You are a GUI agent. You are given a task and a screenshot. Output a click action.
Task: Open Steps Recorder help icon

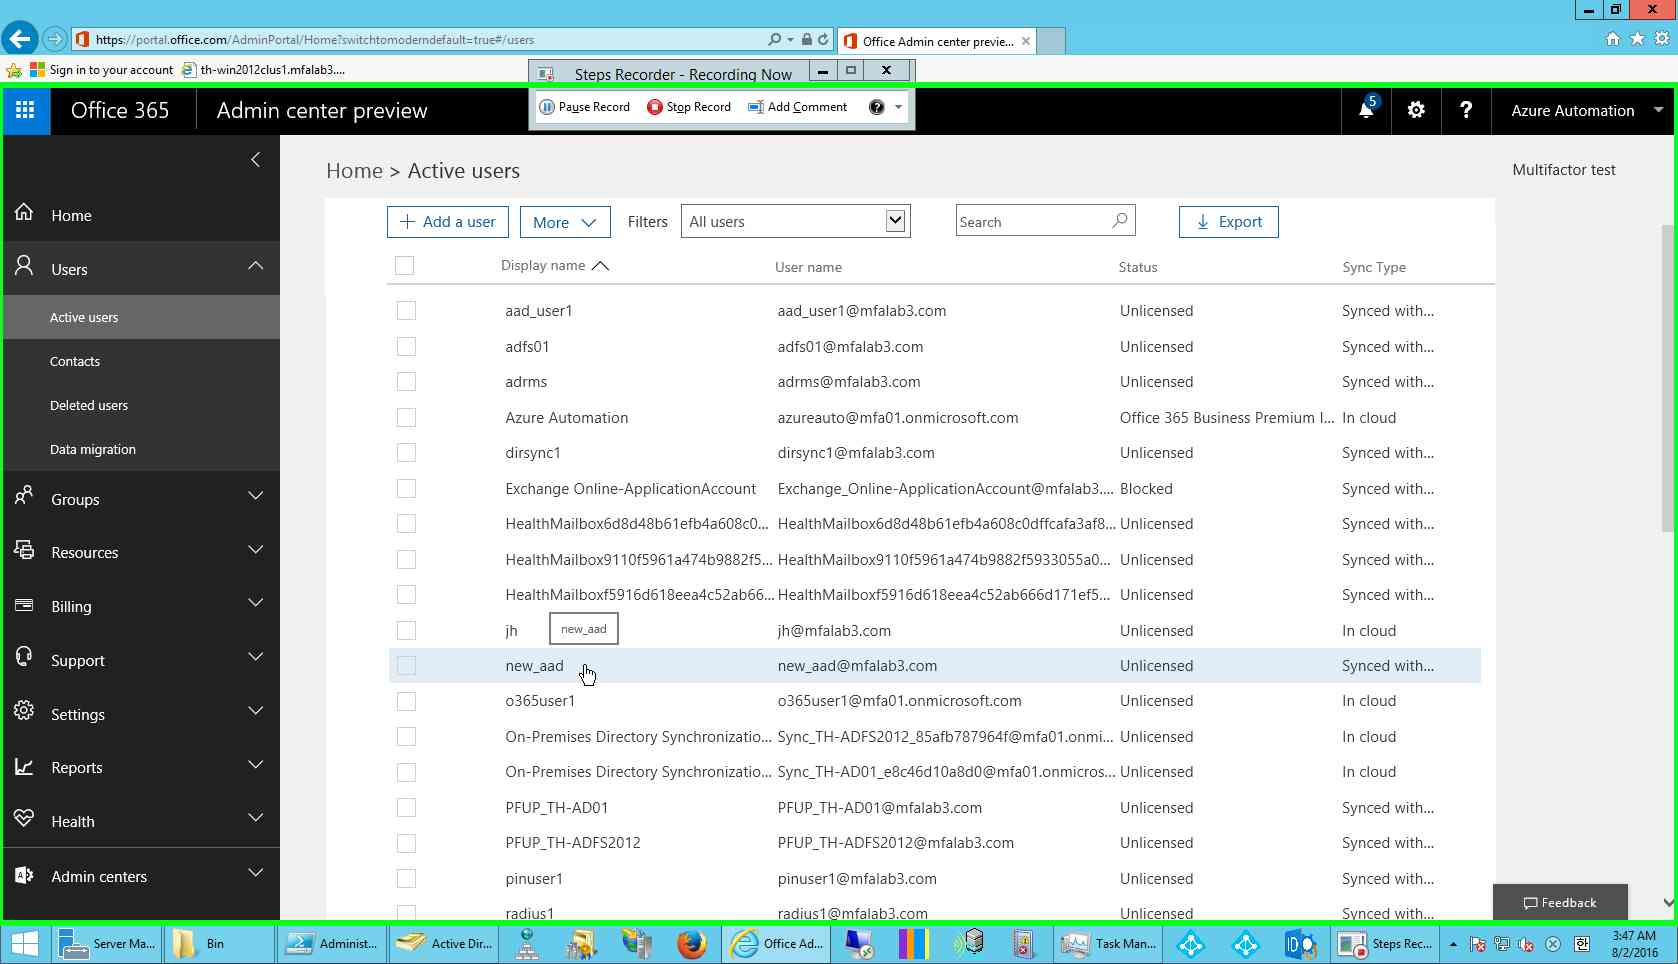pos(877,107)
